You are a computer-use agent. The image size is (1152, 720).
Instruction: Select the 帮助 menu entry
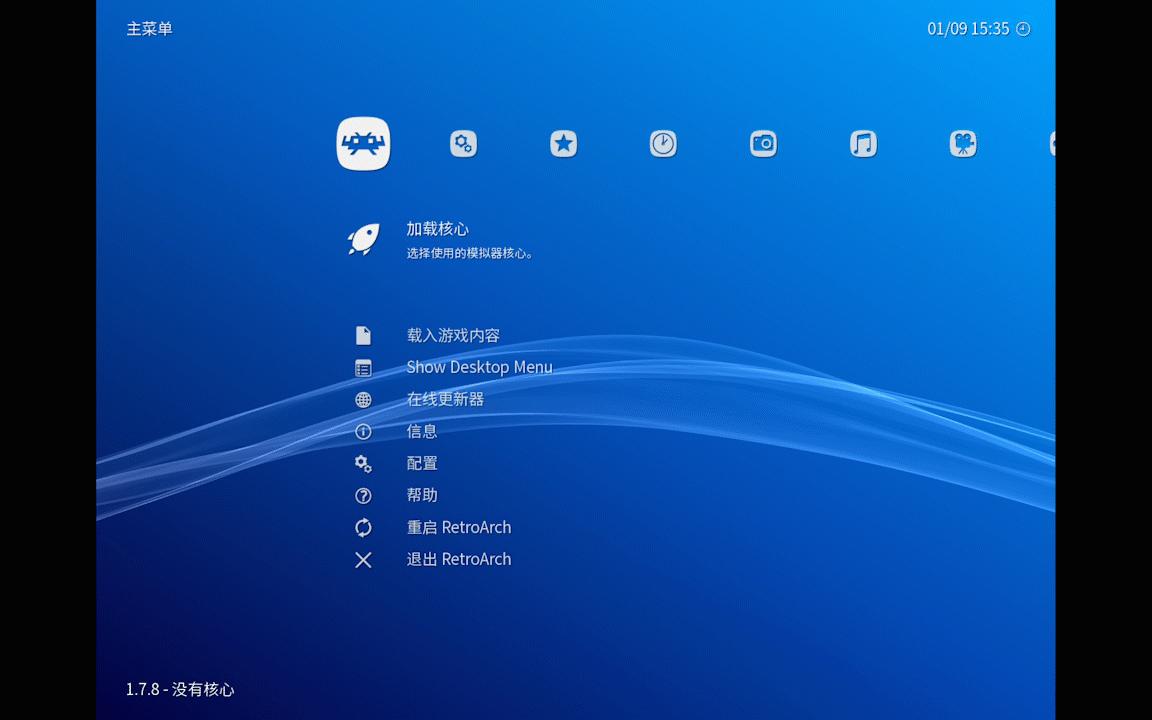point(420,495)
